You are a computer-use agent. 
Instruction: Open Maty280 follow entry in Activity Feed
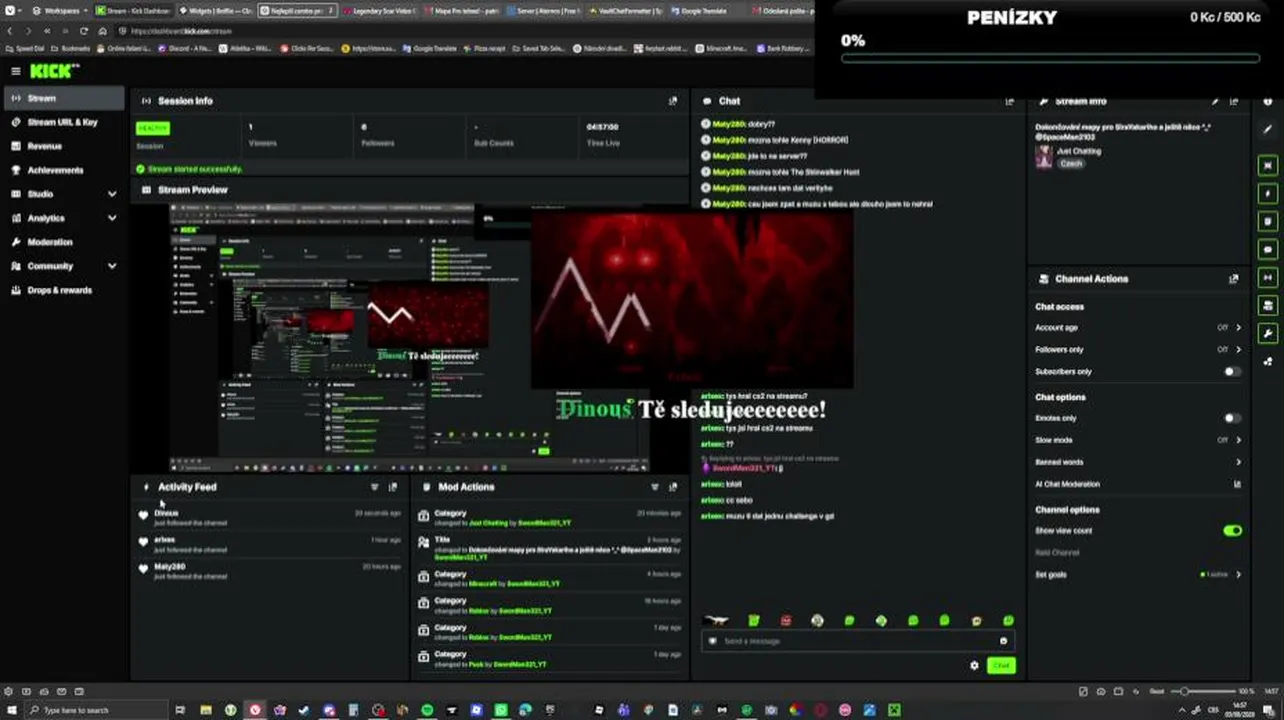click(x=270, y=571)
